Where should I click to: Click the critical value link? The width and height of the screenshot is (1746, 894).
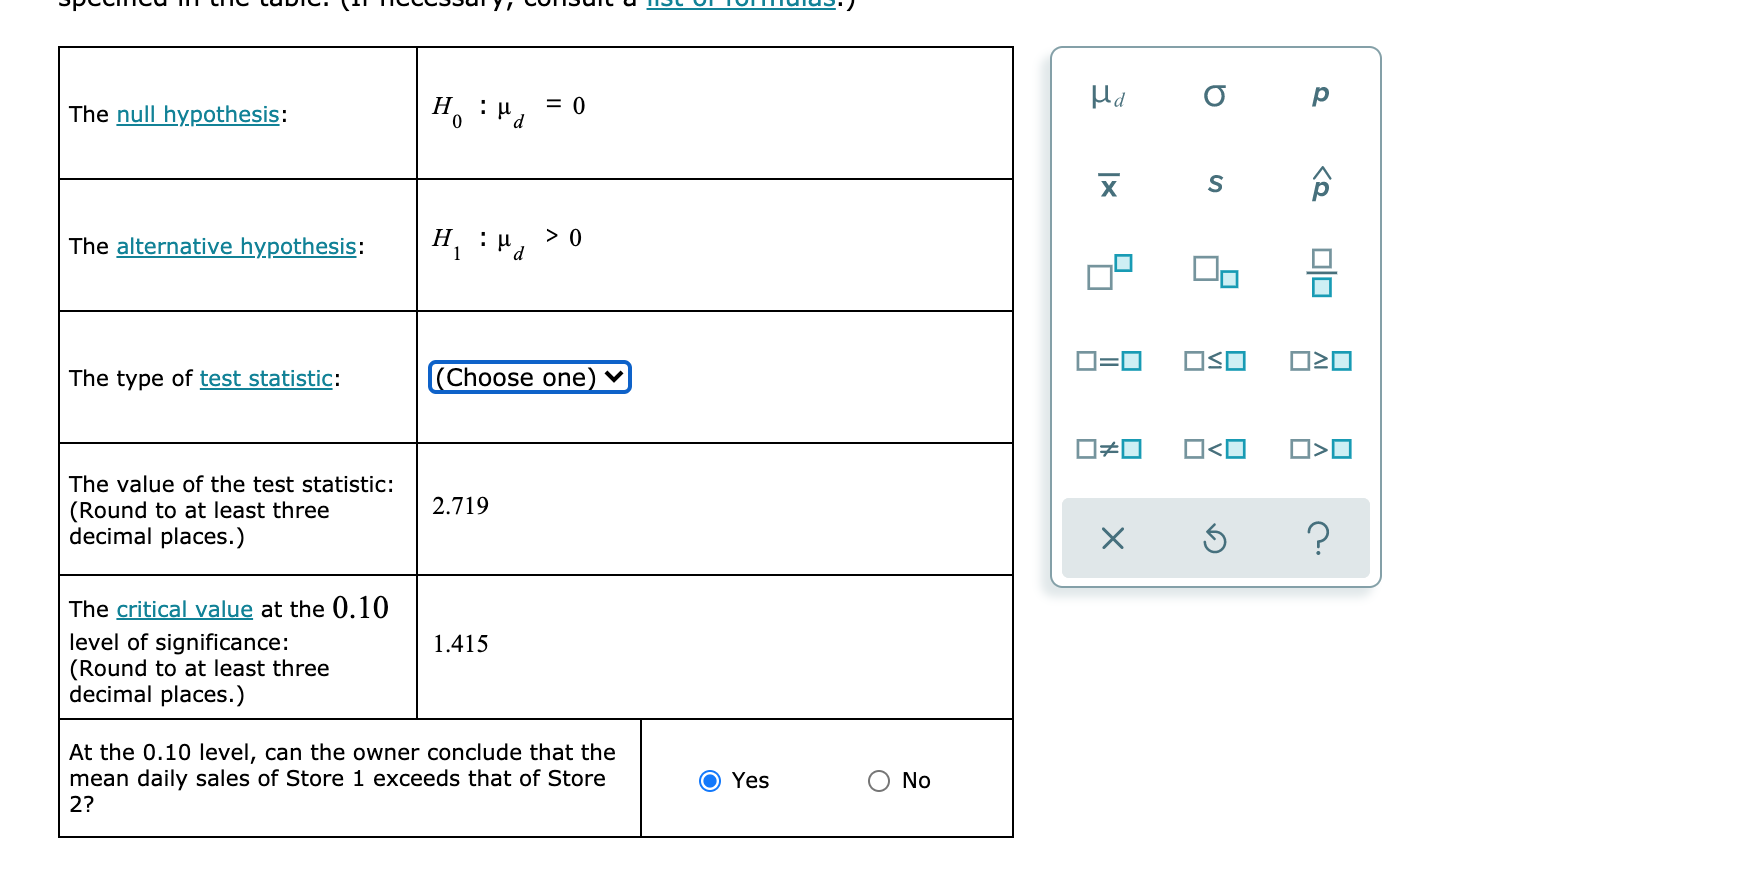pos(183,609)
